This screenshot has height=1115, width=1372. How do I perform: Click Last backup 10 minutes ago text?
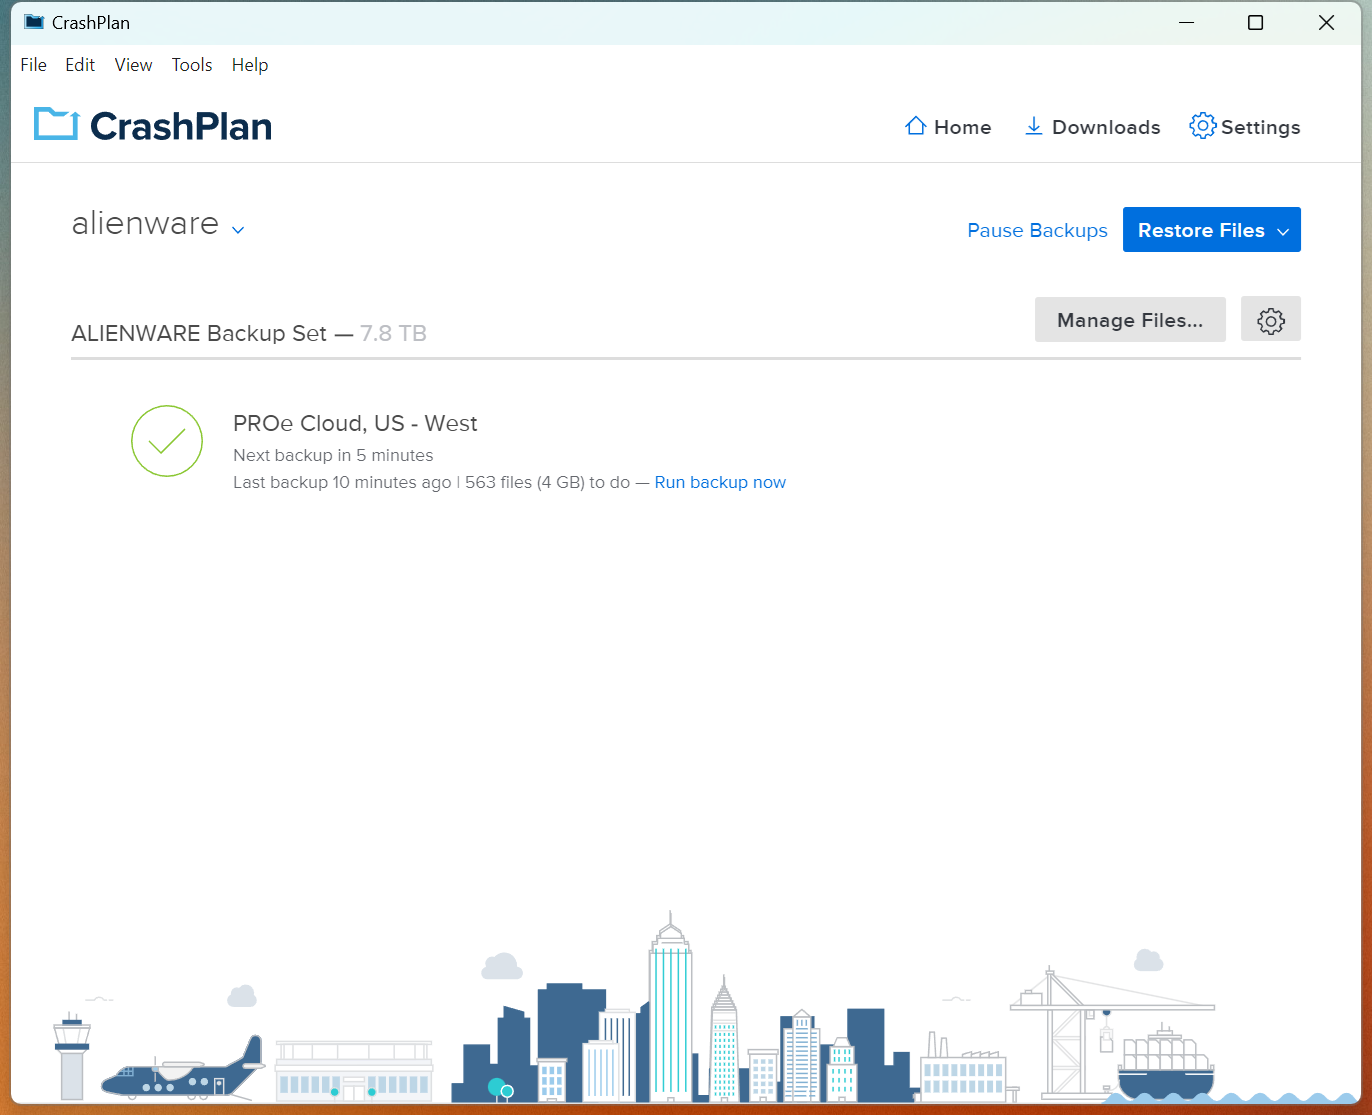[342, 482]
